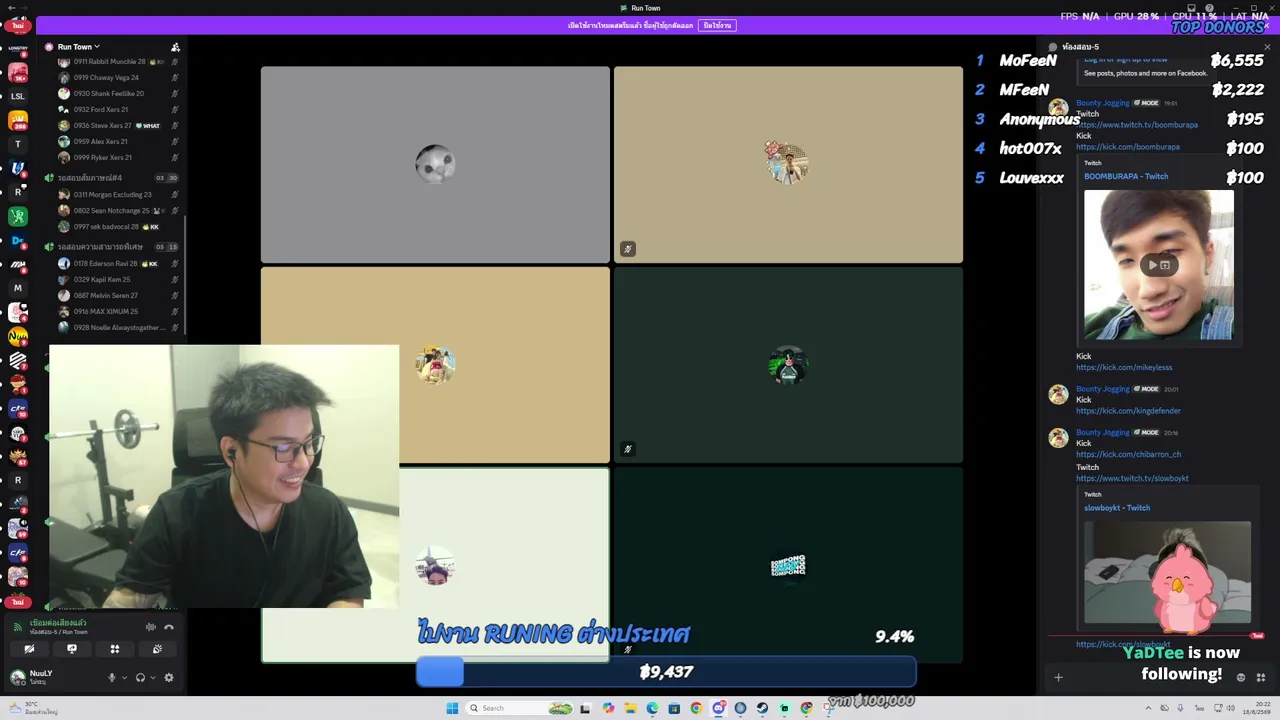The width and height of the screenshot is (1280, 720).
Task: Open the T server in the sidebar
Action: (17, 144)
